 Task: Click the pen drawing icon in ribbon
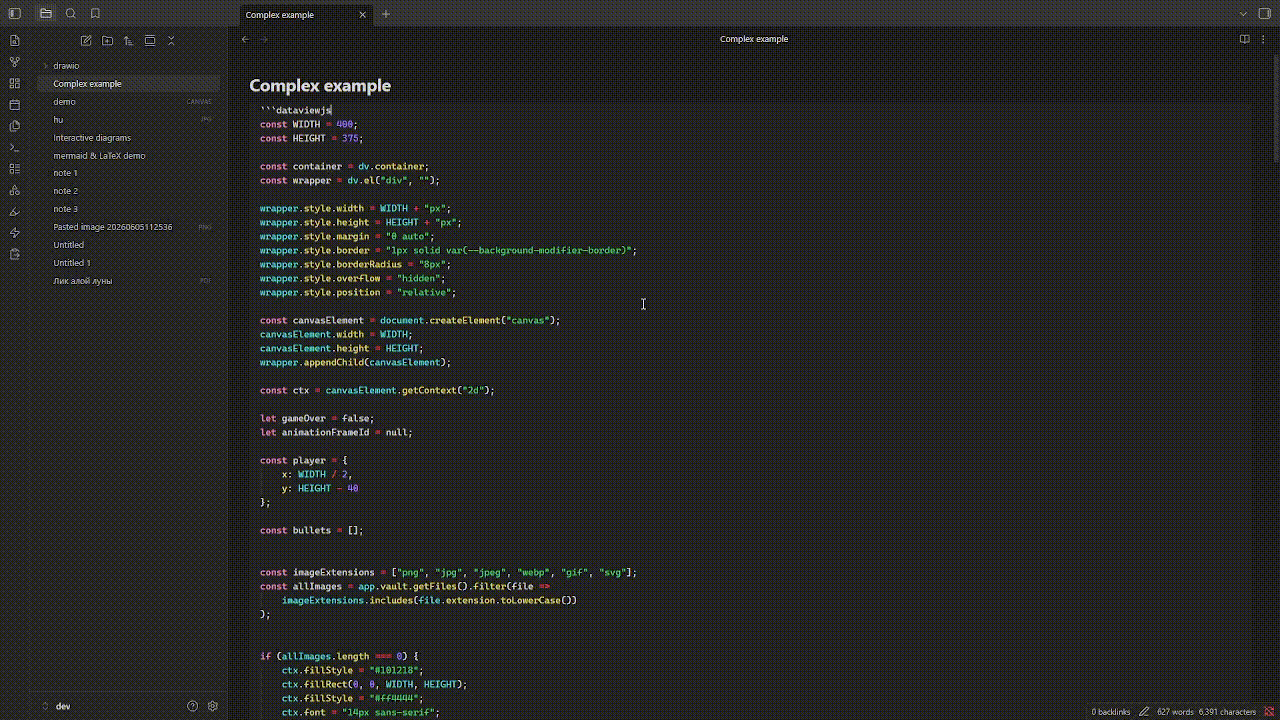click(14, 212)
